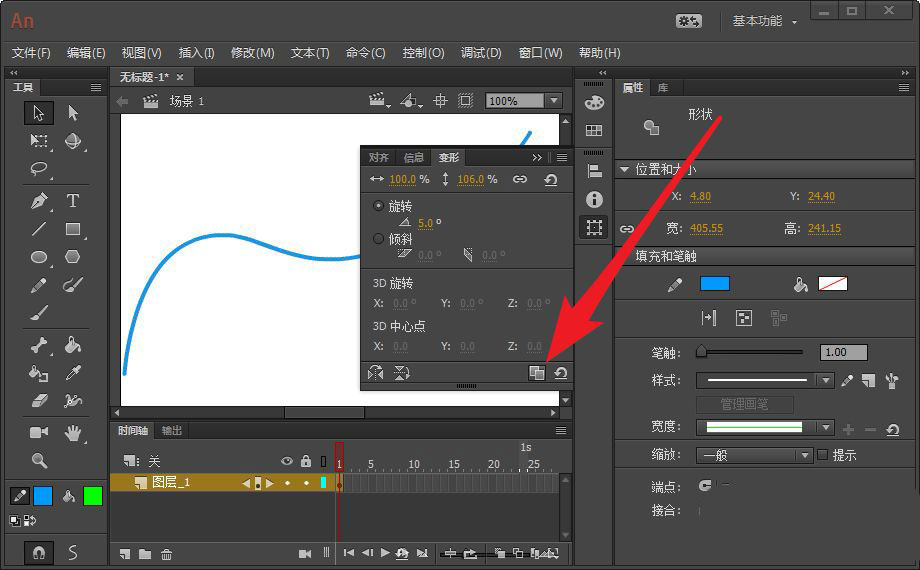
Task: Toggle width-height lock link in Properties
Action: (627, 228)
